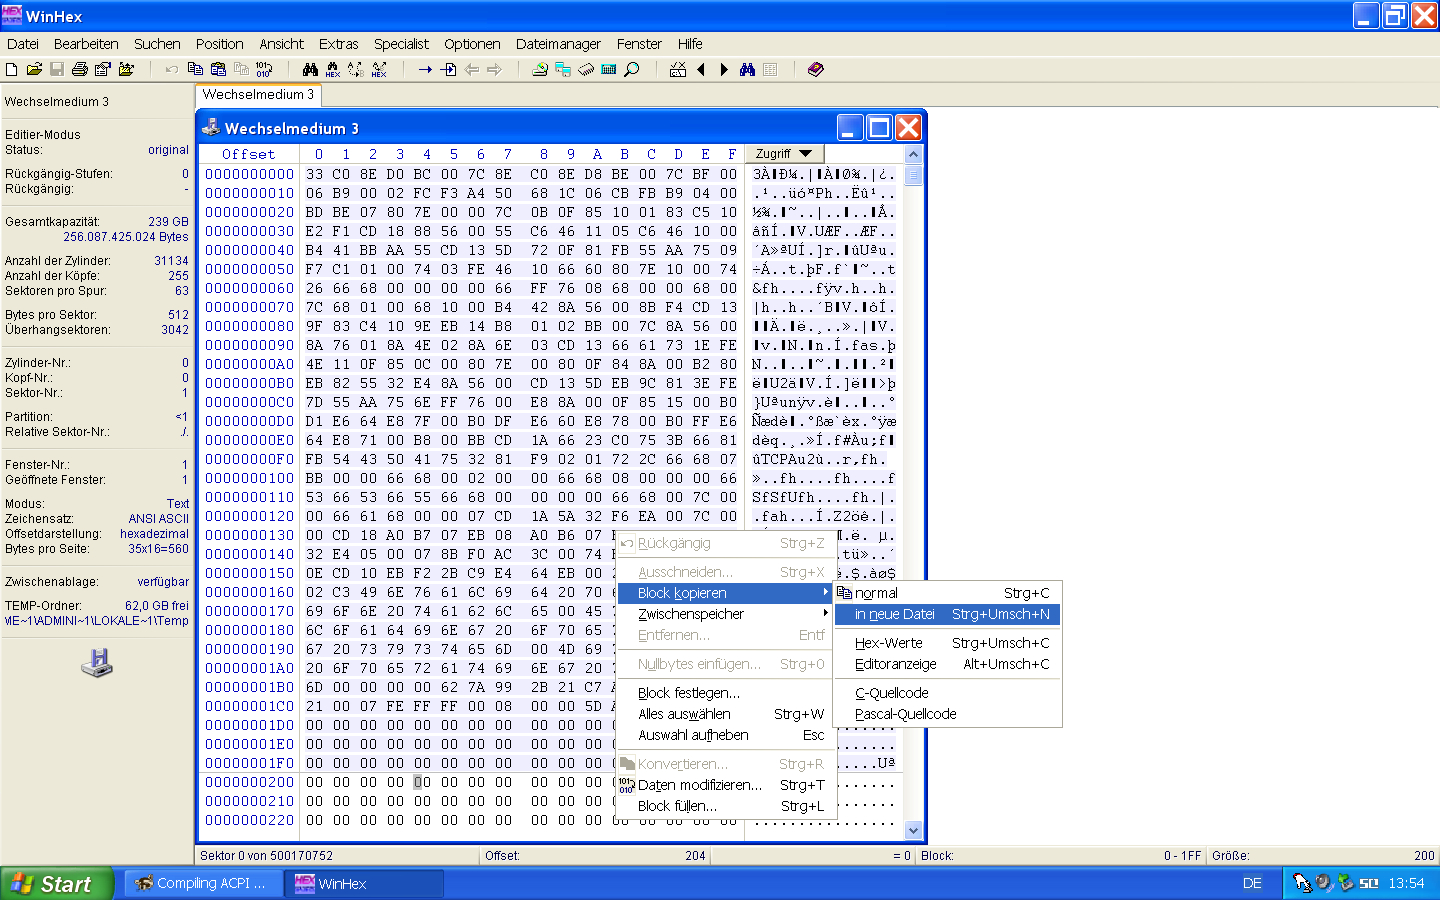Image resolution: width=1440 pixels, height=900 pixels.
Task: Click the hex view scrollbar down arrow
Action: [x=913, y=830]
